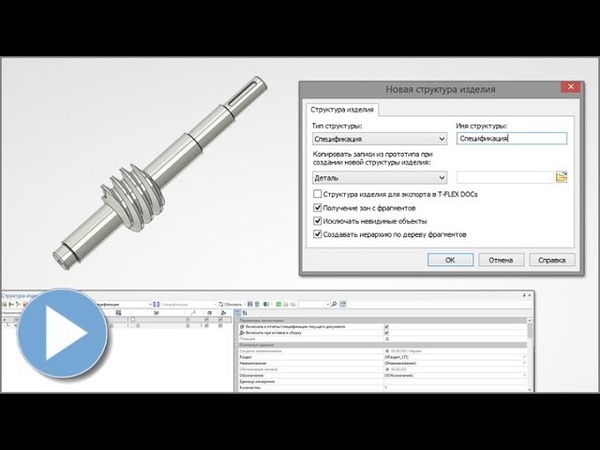Click the empty prototype file path field
This screenshot has width=600, height=450.
pos(505,178)
